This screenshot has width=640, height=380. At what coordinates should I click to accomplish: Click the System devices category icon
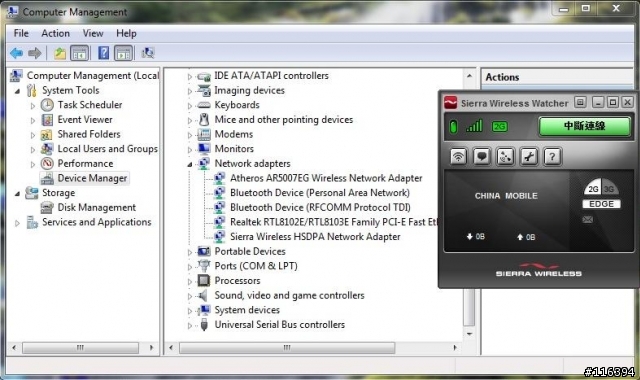click(x=204, y=310)
